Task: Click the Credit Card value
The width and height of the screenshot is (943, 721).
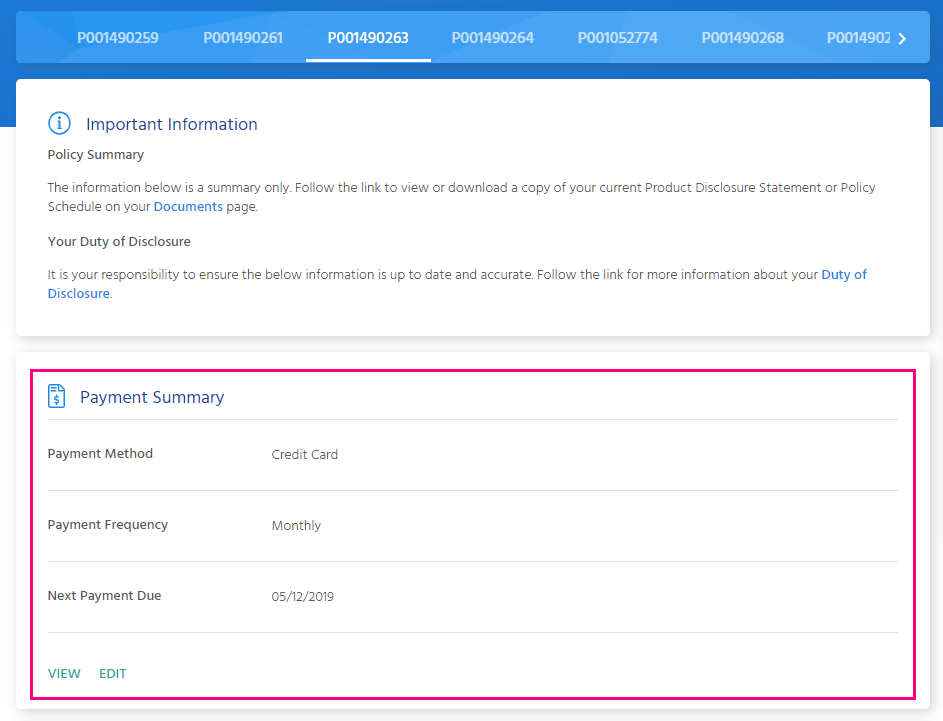Action: (304, 455)
